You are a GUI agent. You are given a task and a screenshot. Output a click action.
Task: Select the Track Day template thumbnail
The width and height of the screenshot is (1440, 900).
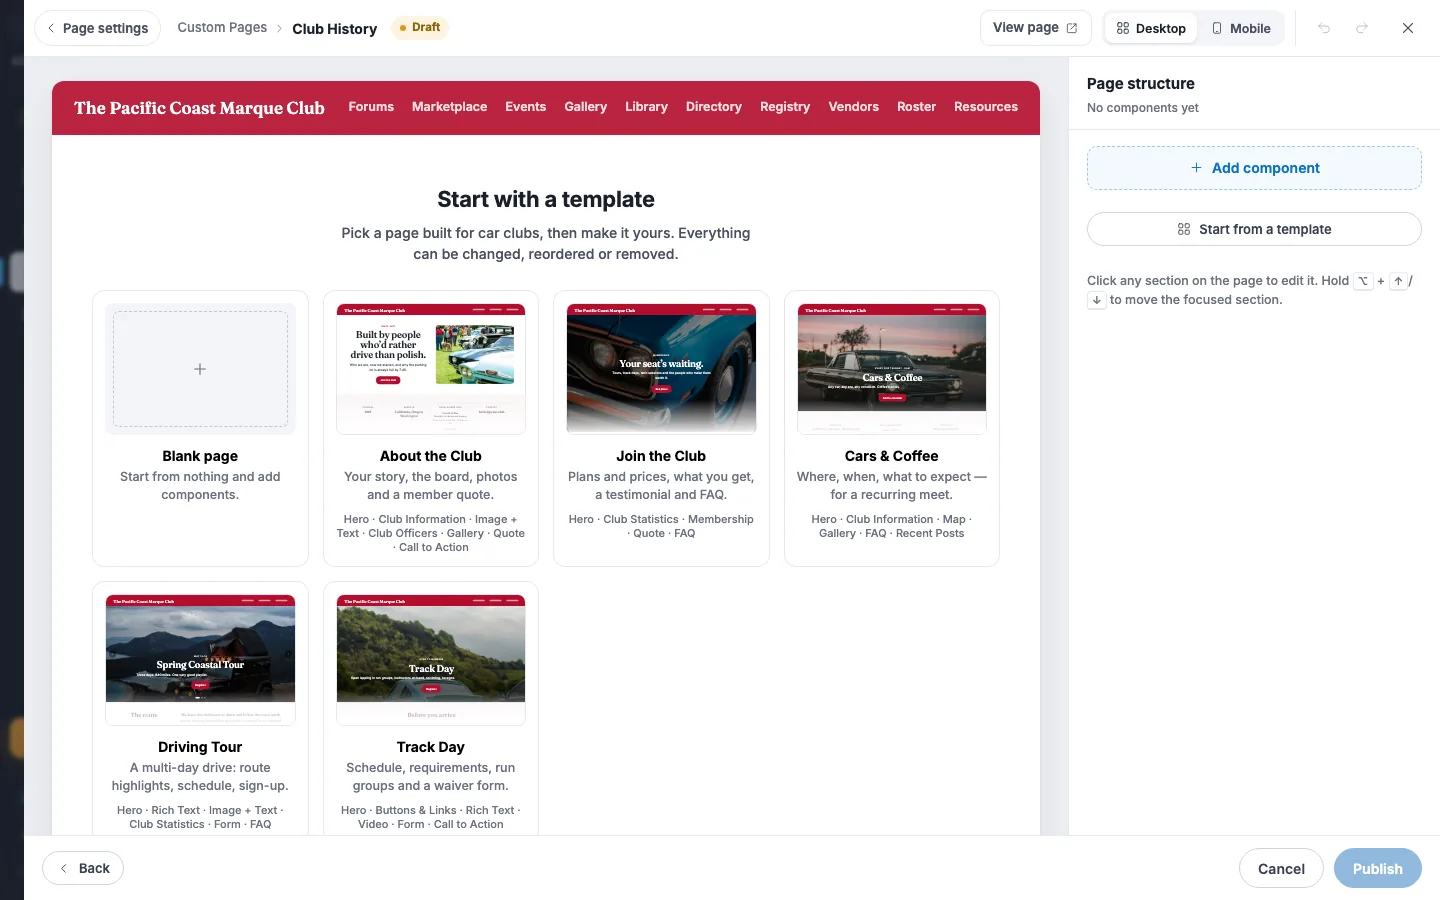click(x=431, y=660)
